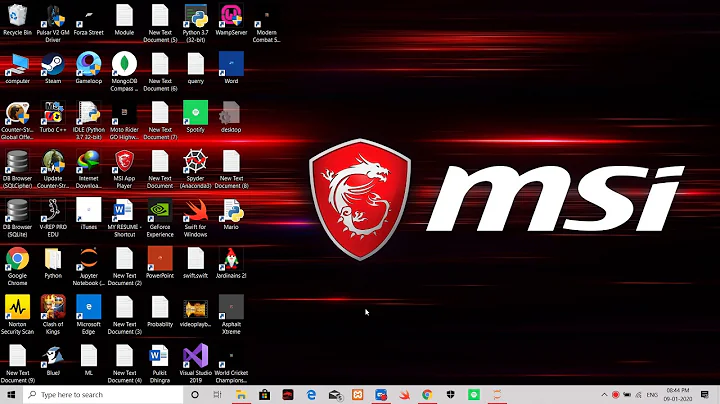
Task: Select the World Cricket Championship icon
Action: click(x=231, y=364)
